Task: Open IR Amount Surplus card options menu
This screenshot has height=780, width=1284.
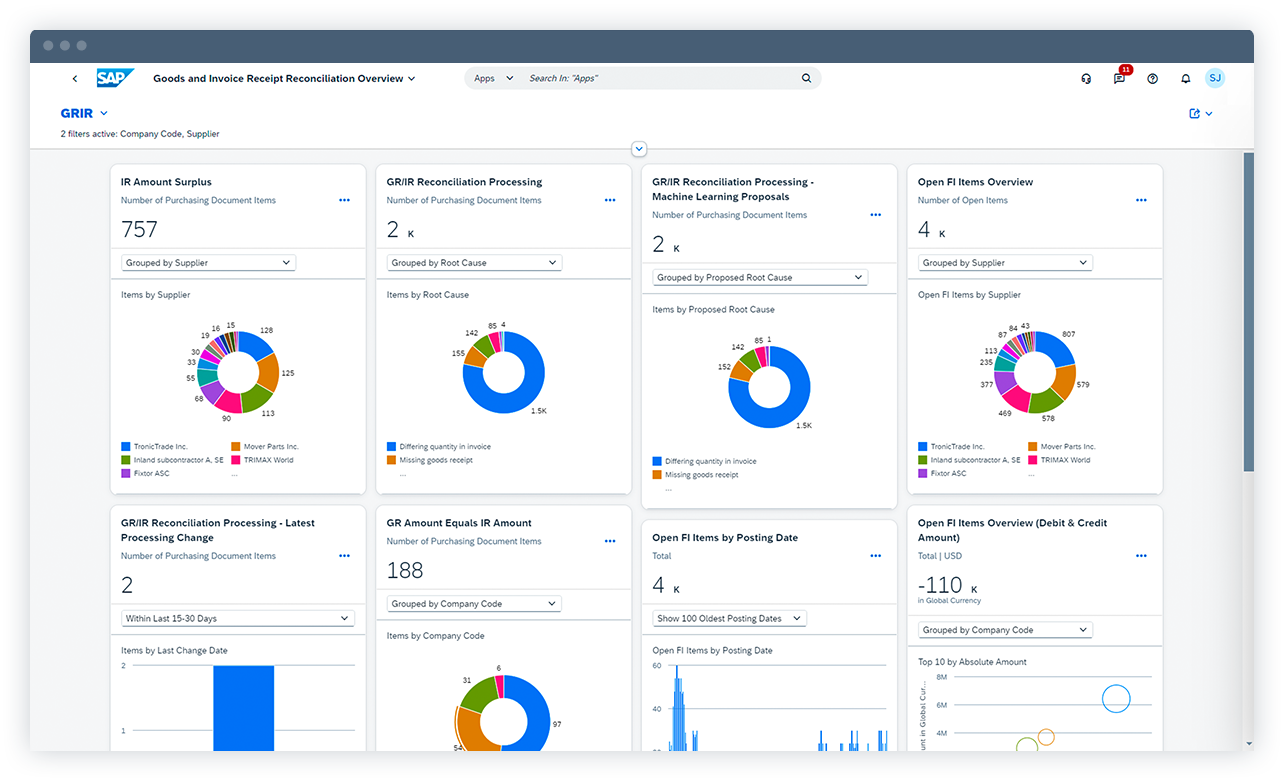Action: [344, 200]
